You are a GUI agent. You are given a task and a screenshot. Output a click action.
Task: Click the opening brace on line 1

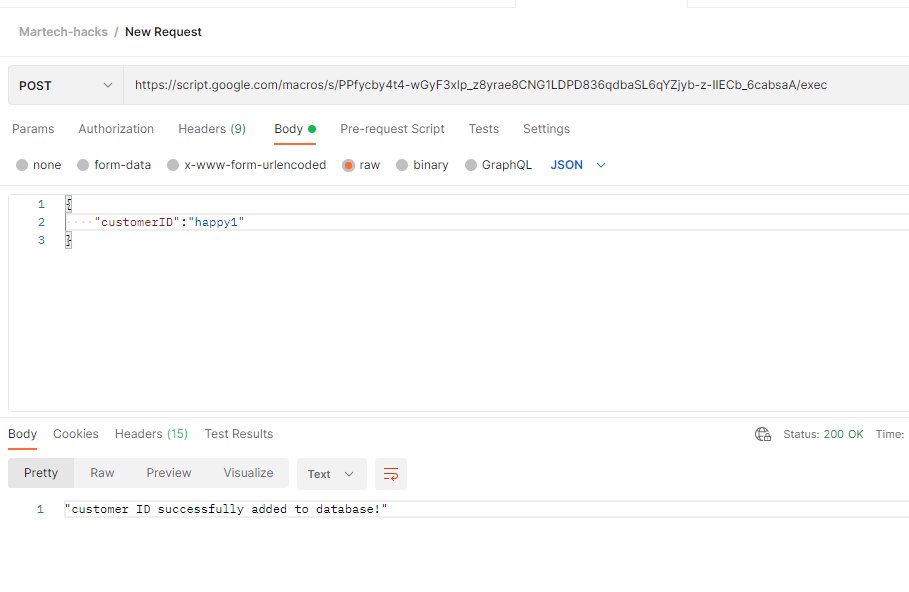click(x=68, y=204)
